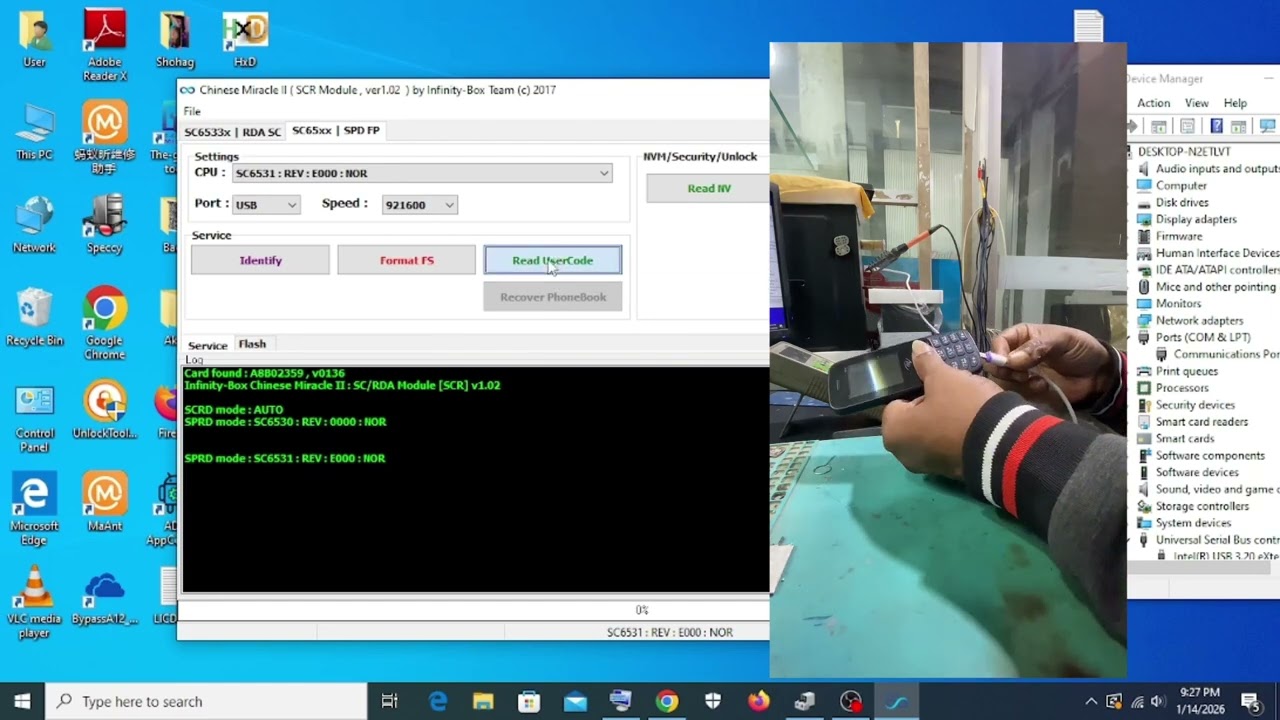Open the HxD desktop icon
The width and height of the screenshot is (1280, 720).
click(x=245, y=40)
